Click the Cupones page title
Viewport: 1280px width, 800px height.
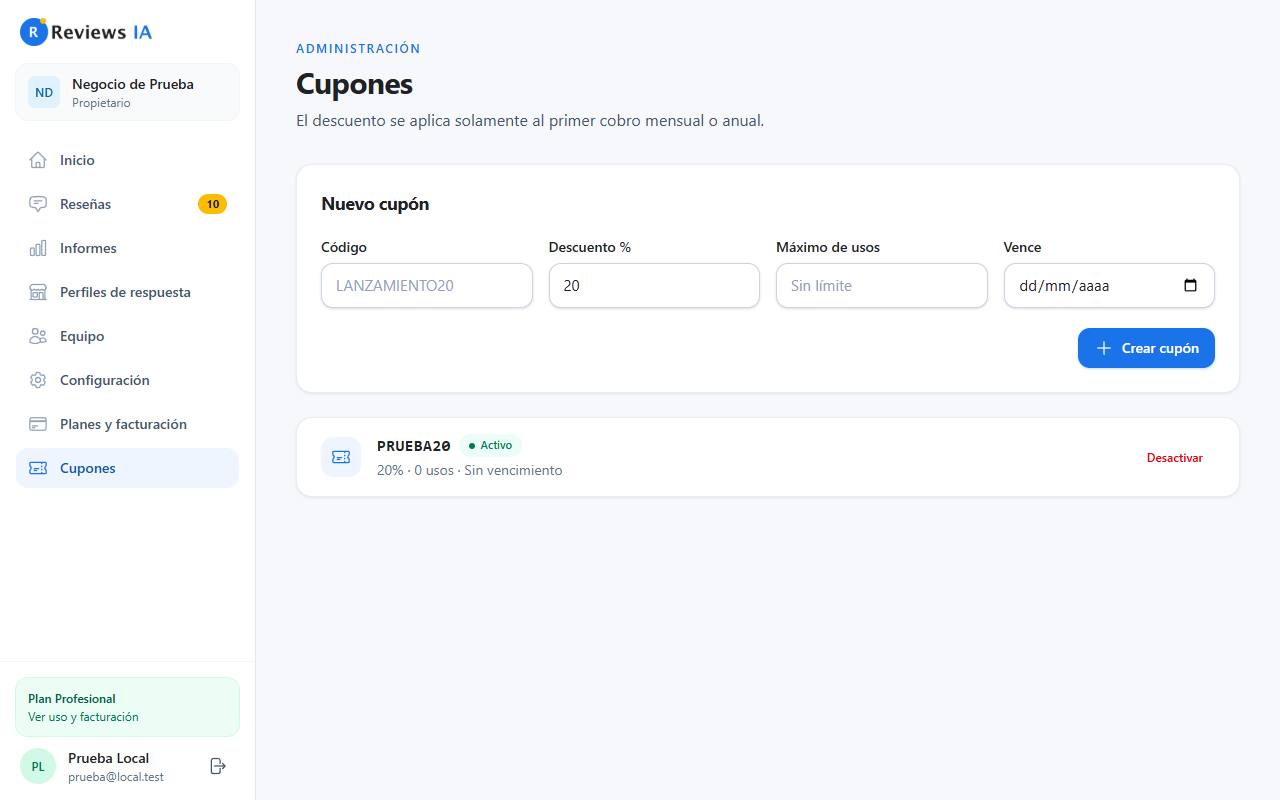pyautogui.click(x=354, y=84)
